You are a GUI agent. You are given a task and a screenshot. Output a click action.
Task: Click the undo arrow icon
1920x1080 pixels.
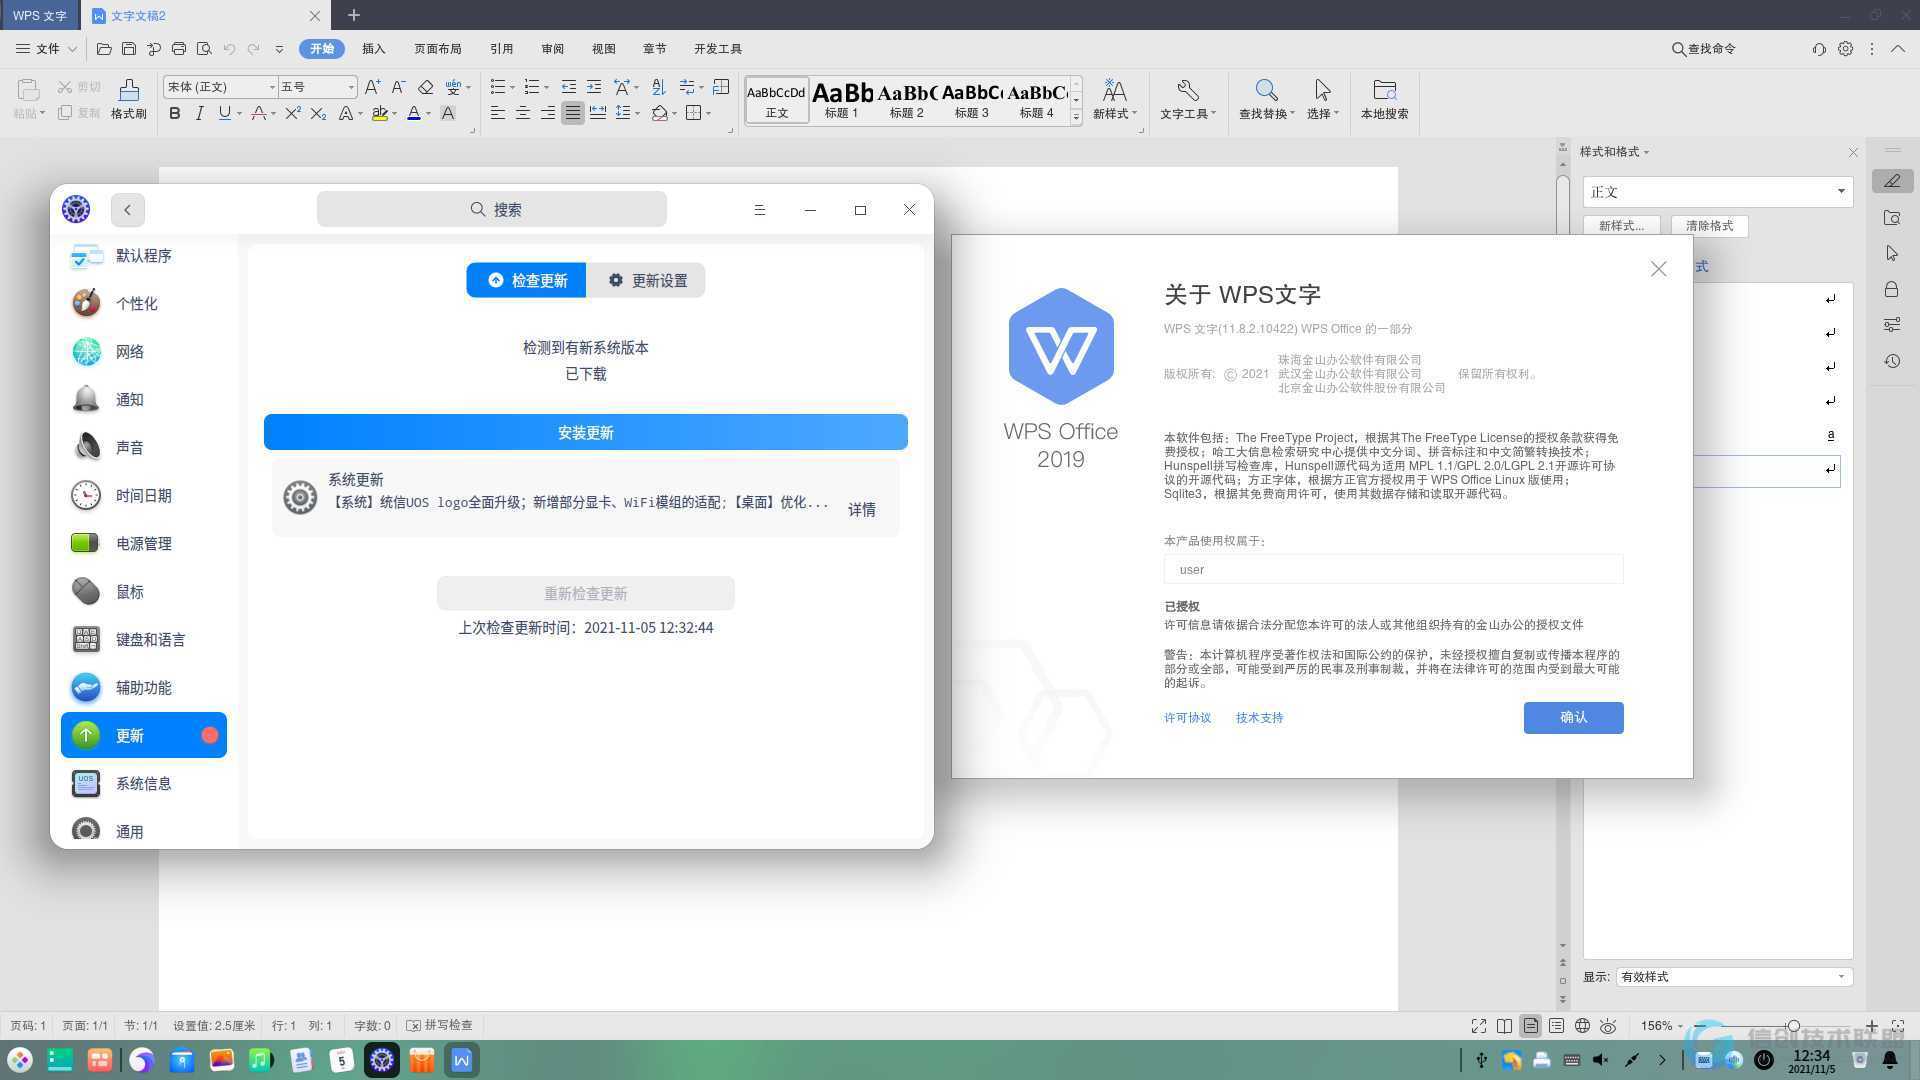[x=229, y=49]
